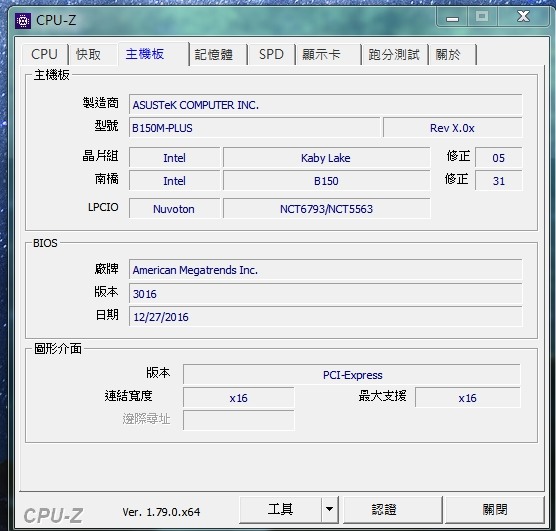Click the manufacturer field ASUSTeK COMPUTER INC.

pos(326,105)
